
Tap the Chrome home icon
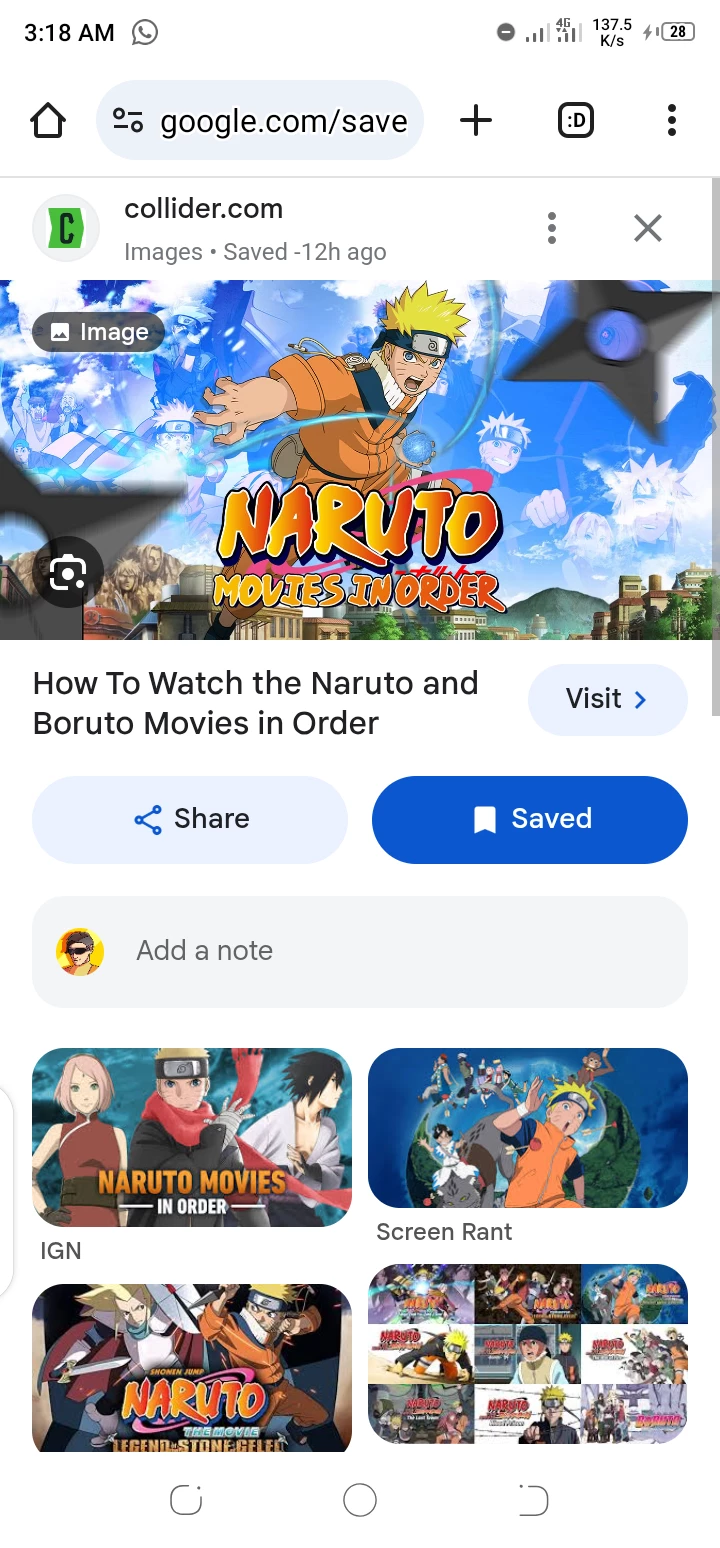pyautogui.click(x=48, y=121)
